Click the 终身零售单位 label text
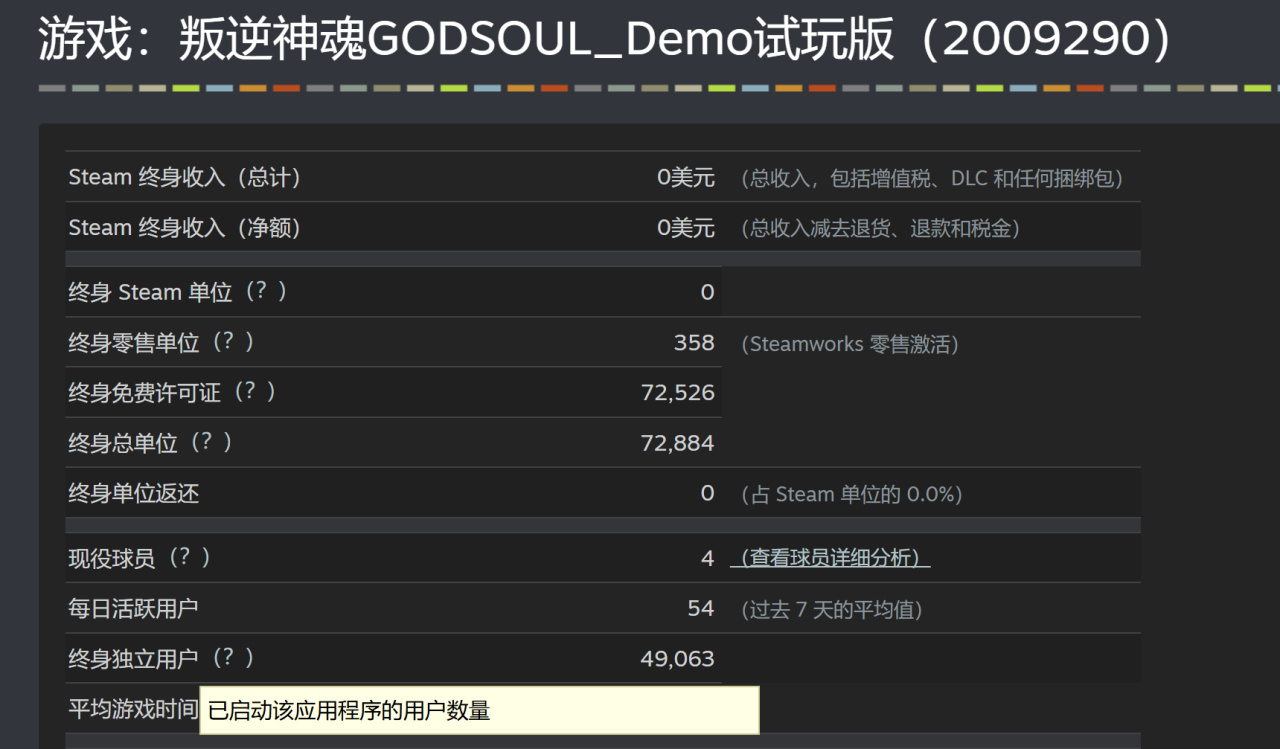 click(133, 343)
